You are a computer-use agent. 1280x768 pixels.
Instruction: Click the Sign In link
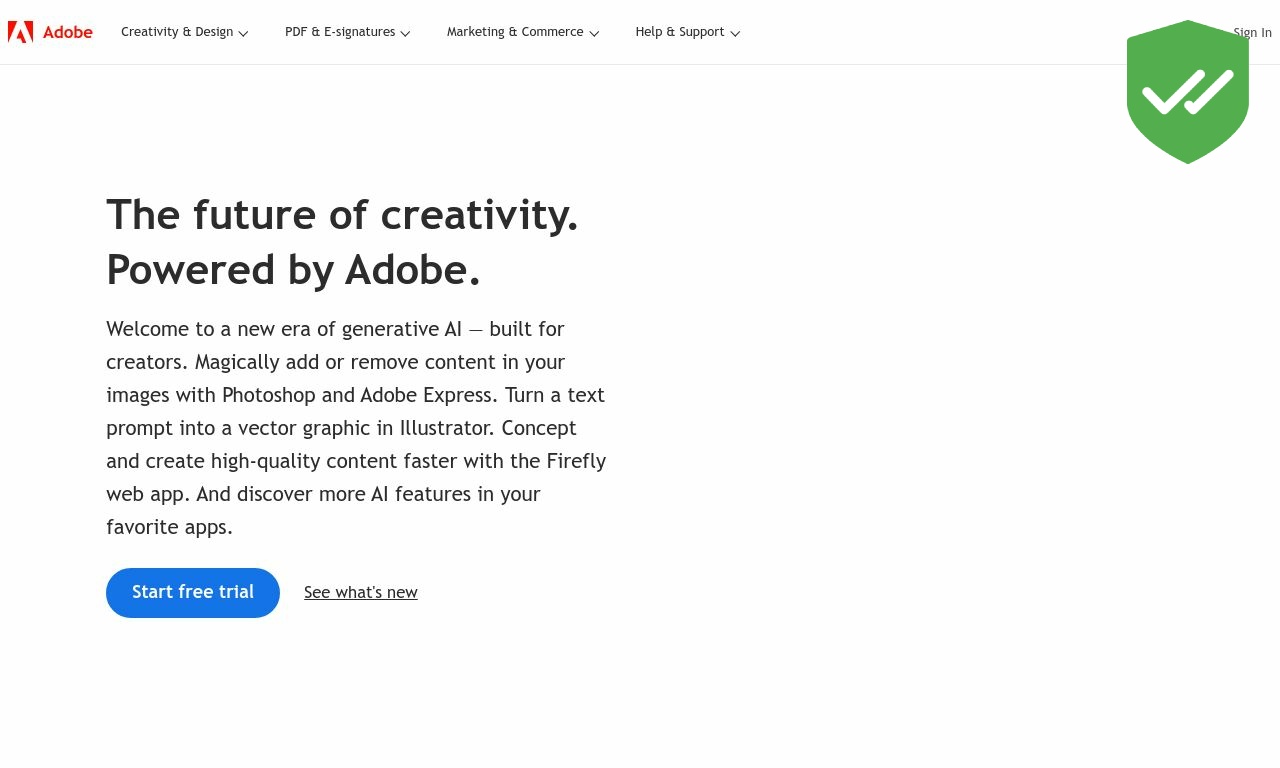point(1252,33)
